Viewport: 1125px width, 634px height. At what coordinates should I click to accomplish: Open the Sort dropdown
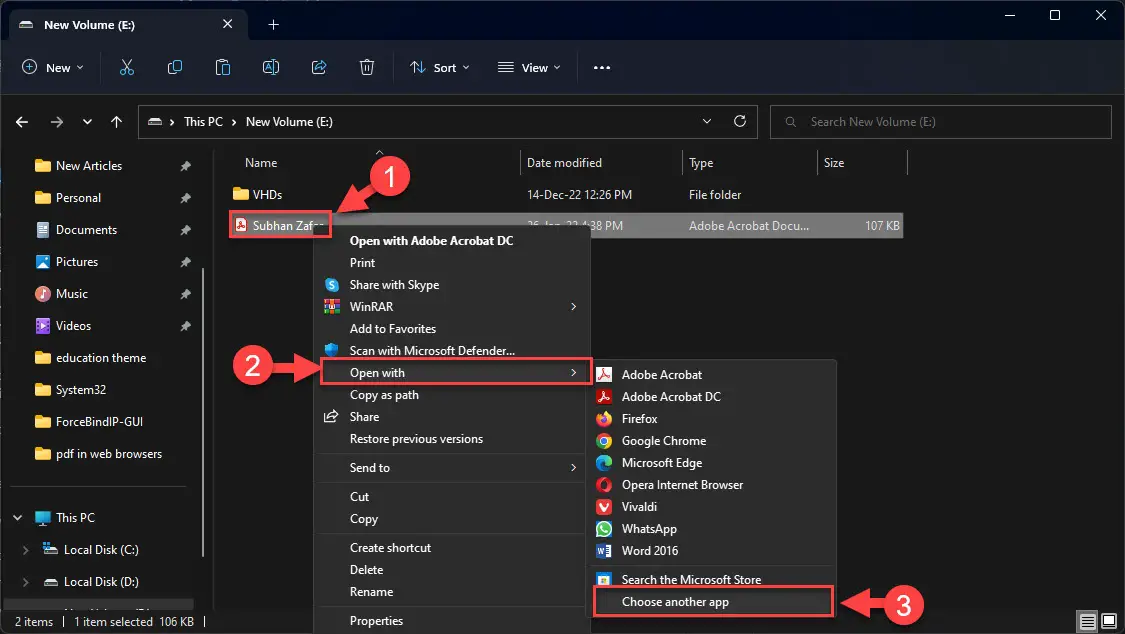(x=440, y=67)
